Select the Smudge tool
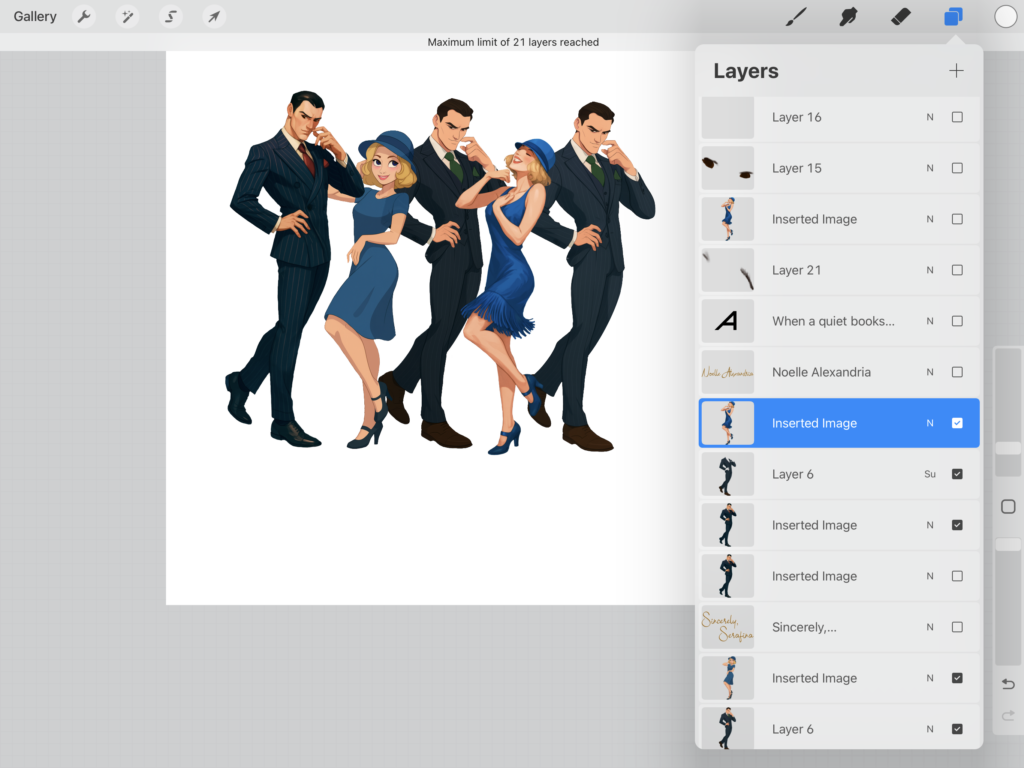Viewport: 1024px width, 768px height. tap(848, 17)
